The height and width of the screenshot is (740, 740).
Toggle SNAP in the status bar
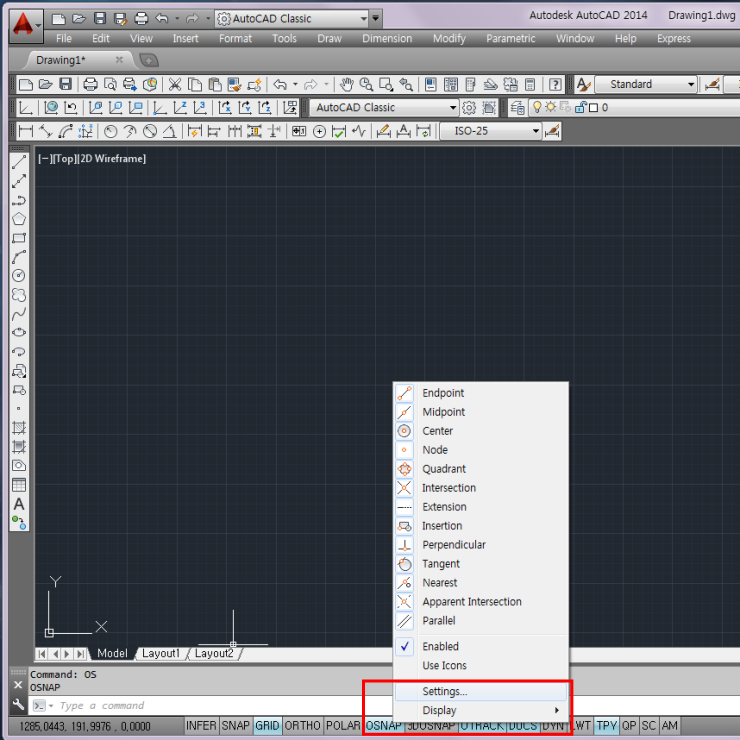coord(235,725)
